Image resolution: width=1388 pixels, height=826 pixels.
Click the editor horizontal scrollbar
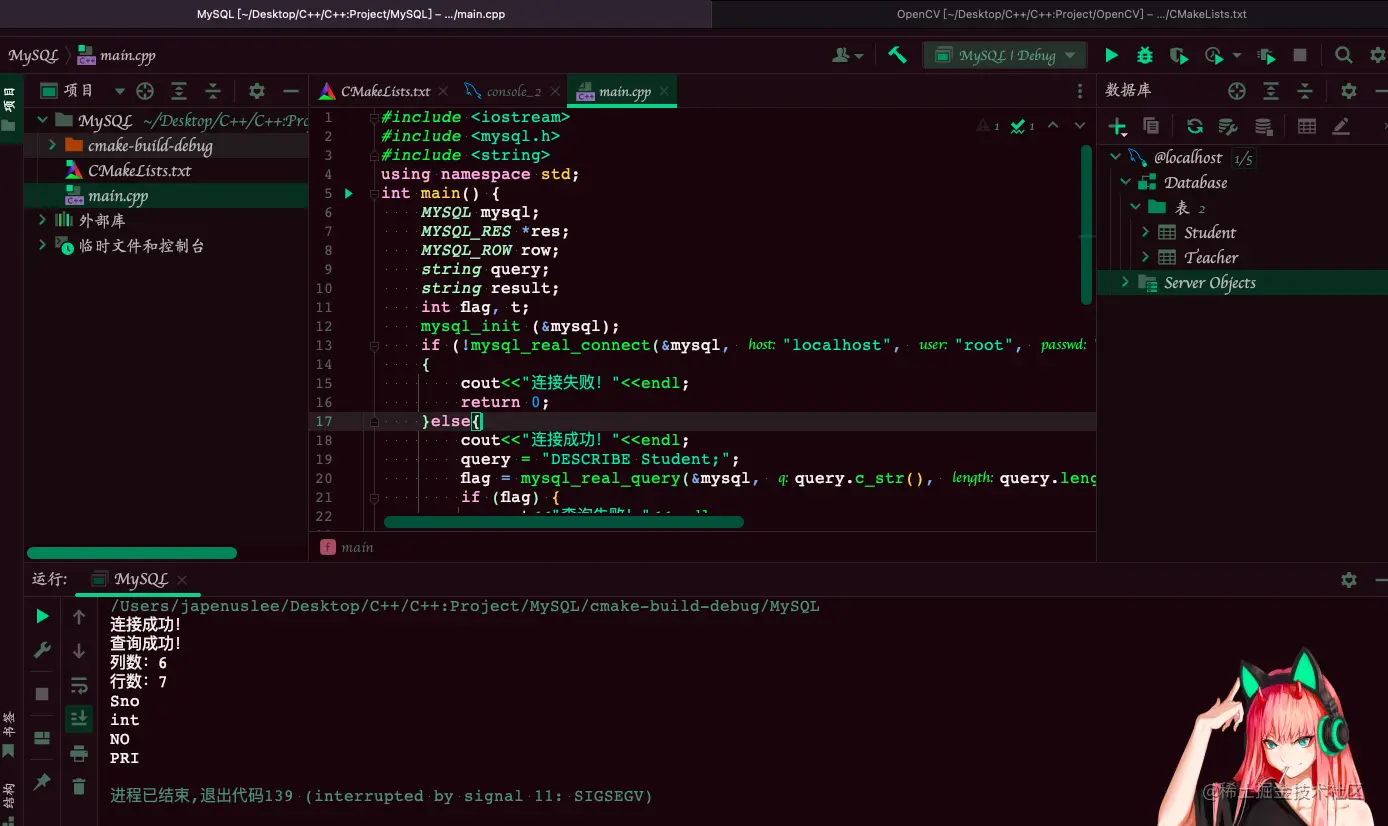(x=564, y=522)
